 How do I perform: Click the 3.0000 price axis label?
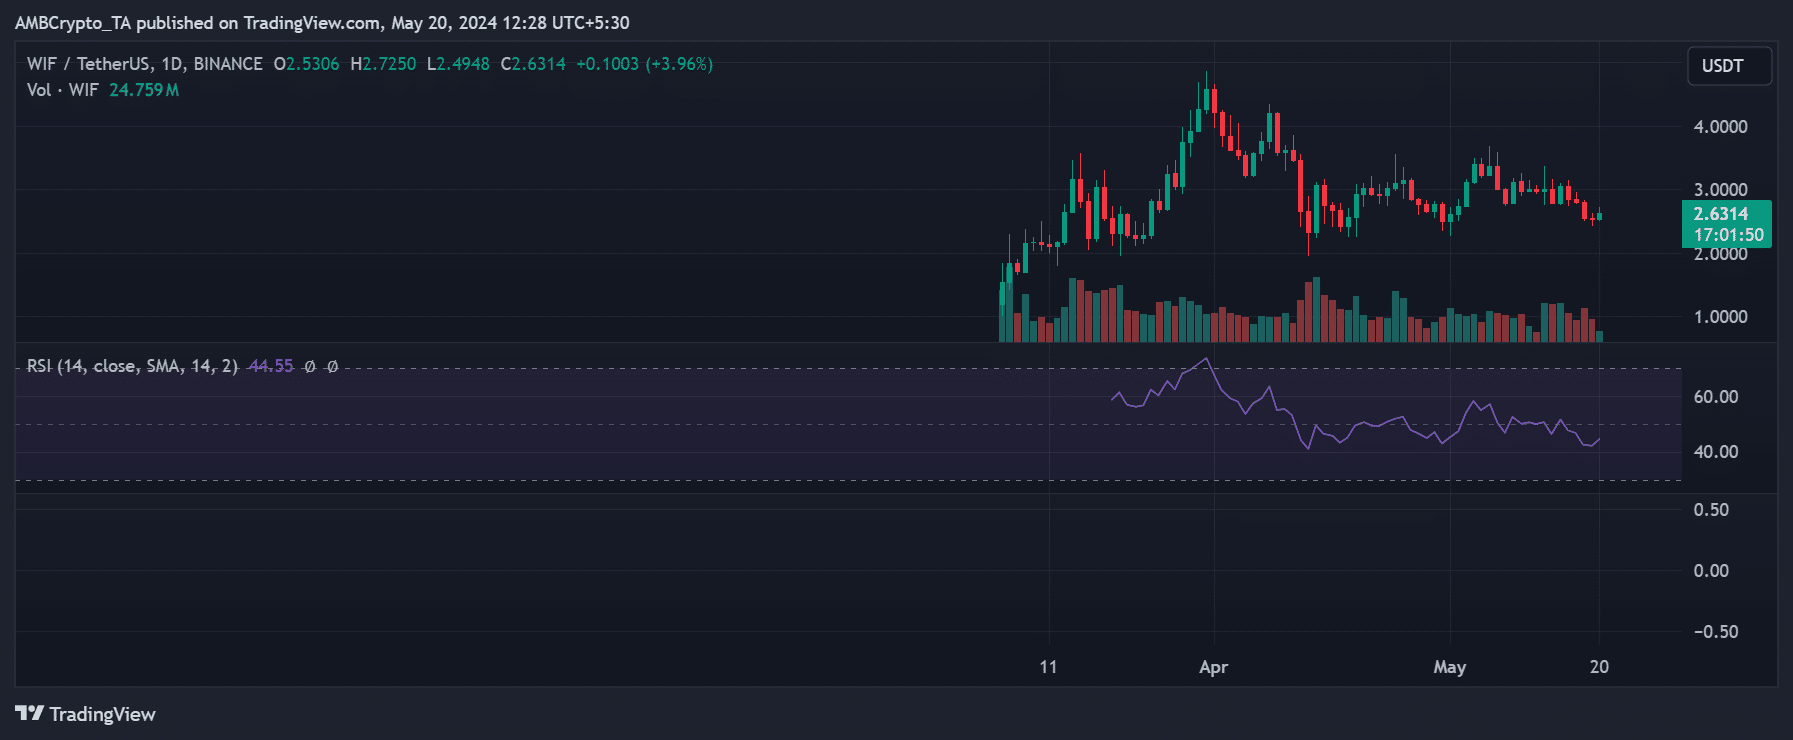pos(1720,190)
